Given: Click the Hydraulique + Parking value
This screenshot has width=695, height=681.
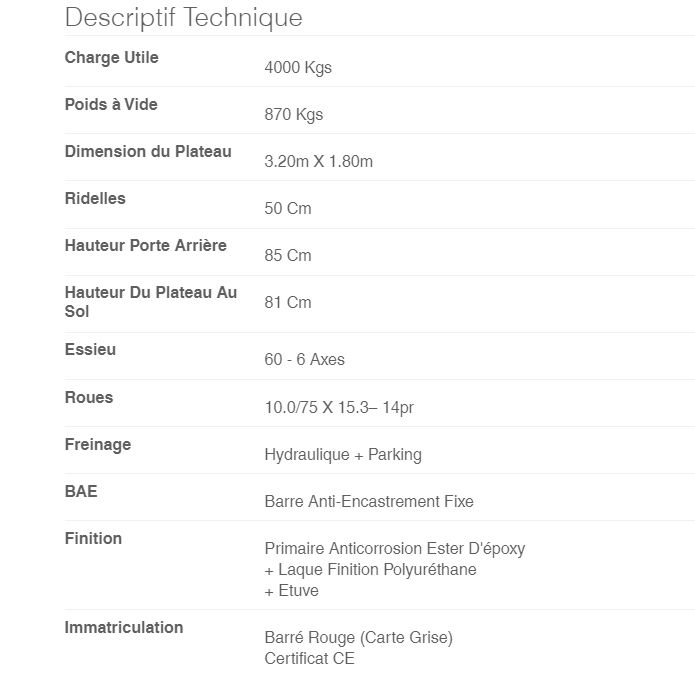Looking at the screenshot, I should coord(342,454).
